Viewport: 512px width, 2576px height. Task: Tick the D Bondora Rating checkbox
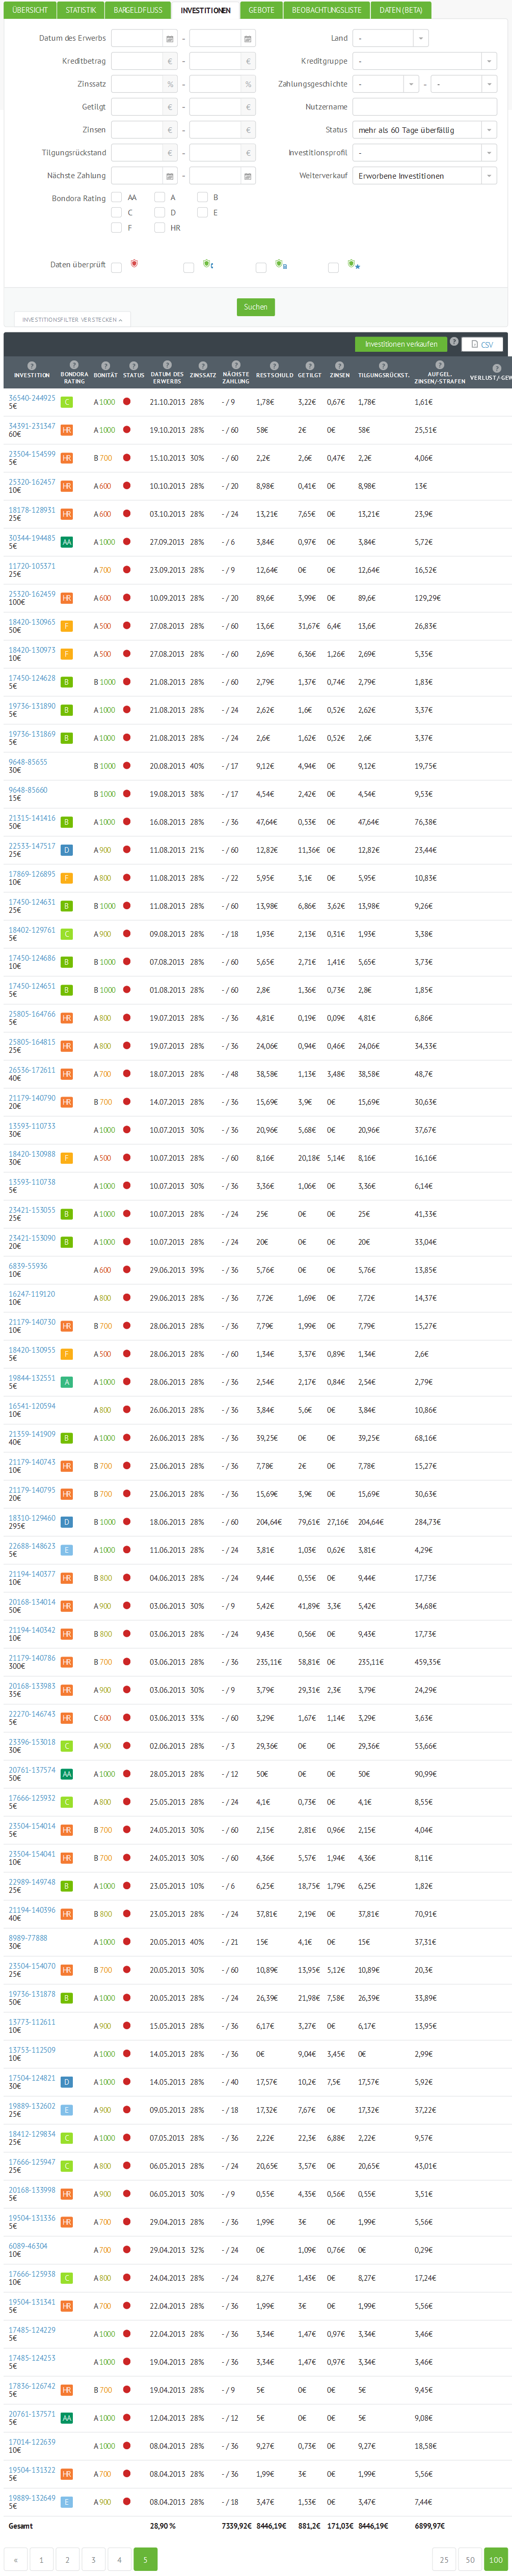[160, 212]
